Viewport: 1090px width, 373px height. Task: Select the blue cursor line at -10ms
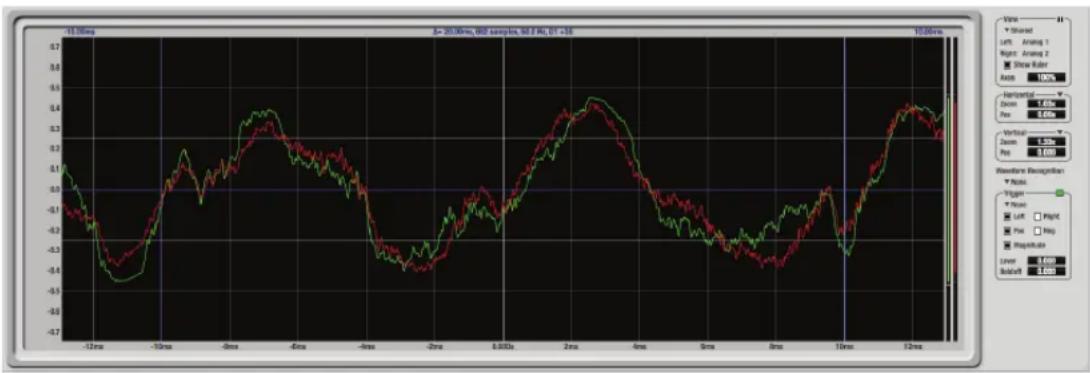coord(161,188)
